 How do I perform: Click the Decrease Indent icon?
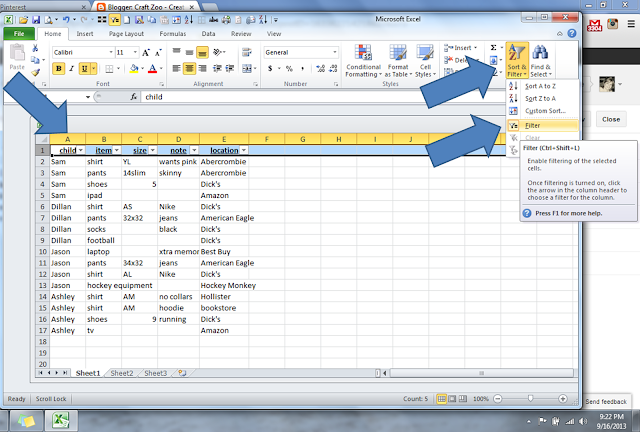tap(217, 68)
